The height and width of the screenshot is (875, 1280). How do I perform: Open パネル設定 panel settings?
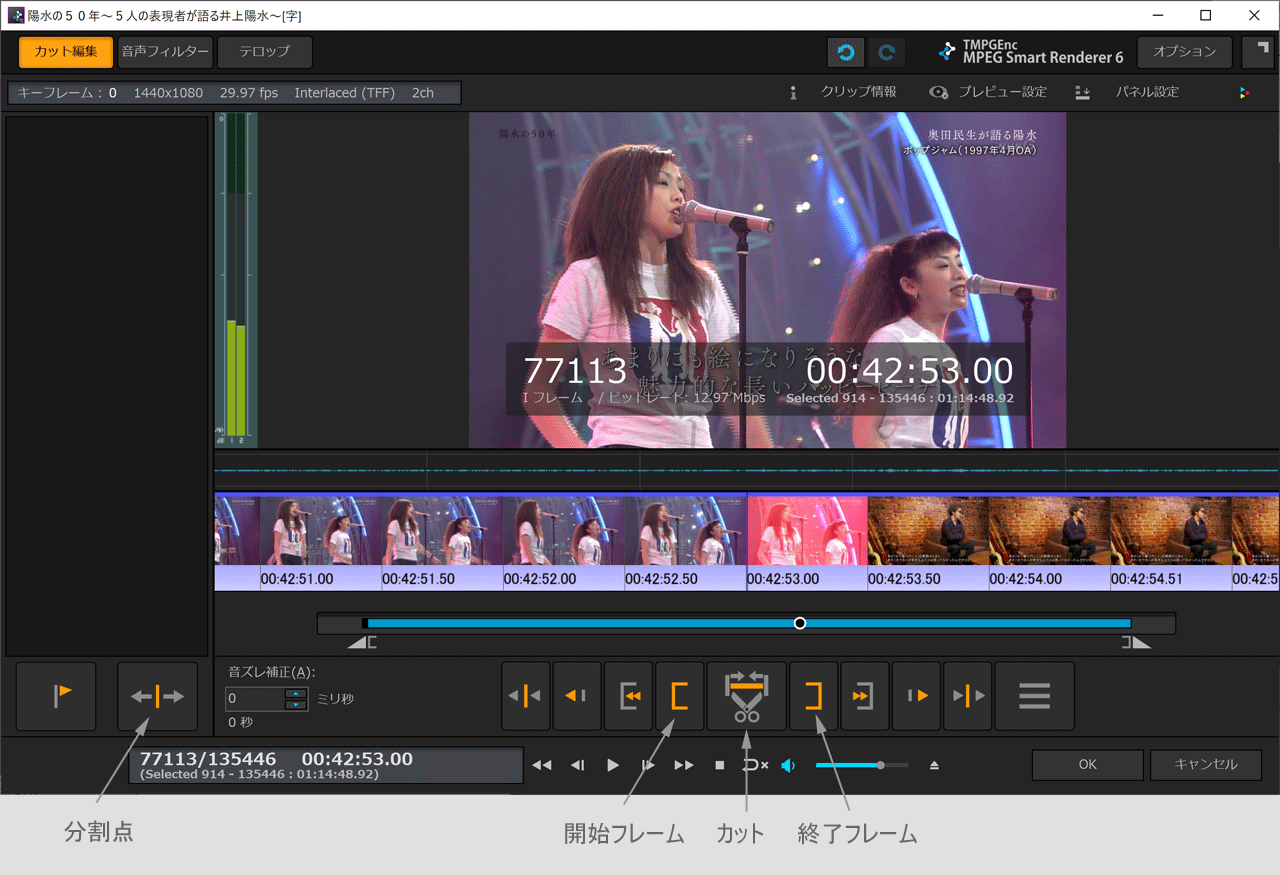click(x=1128, y=92)
